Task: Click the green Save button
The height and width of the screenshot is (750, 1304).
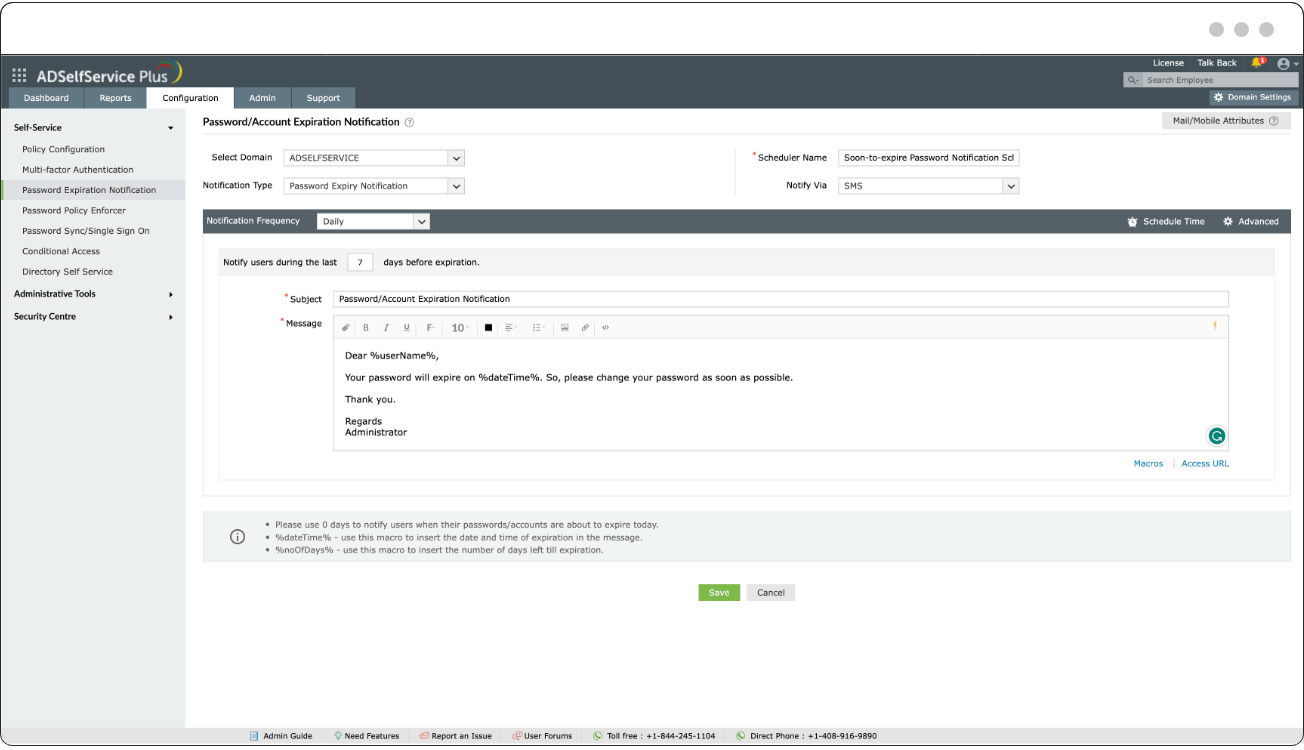Action: click(719, 593)
